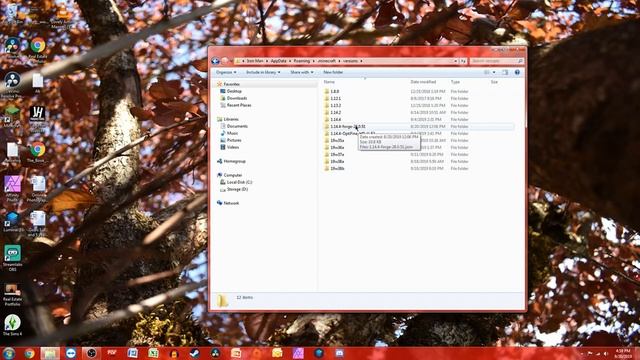Viewport: 640px width, 360px height.
Task: Select Favorites in the navigation pane
Action: tap(231, 84)
